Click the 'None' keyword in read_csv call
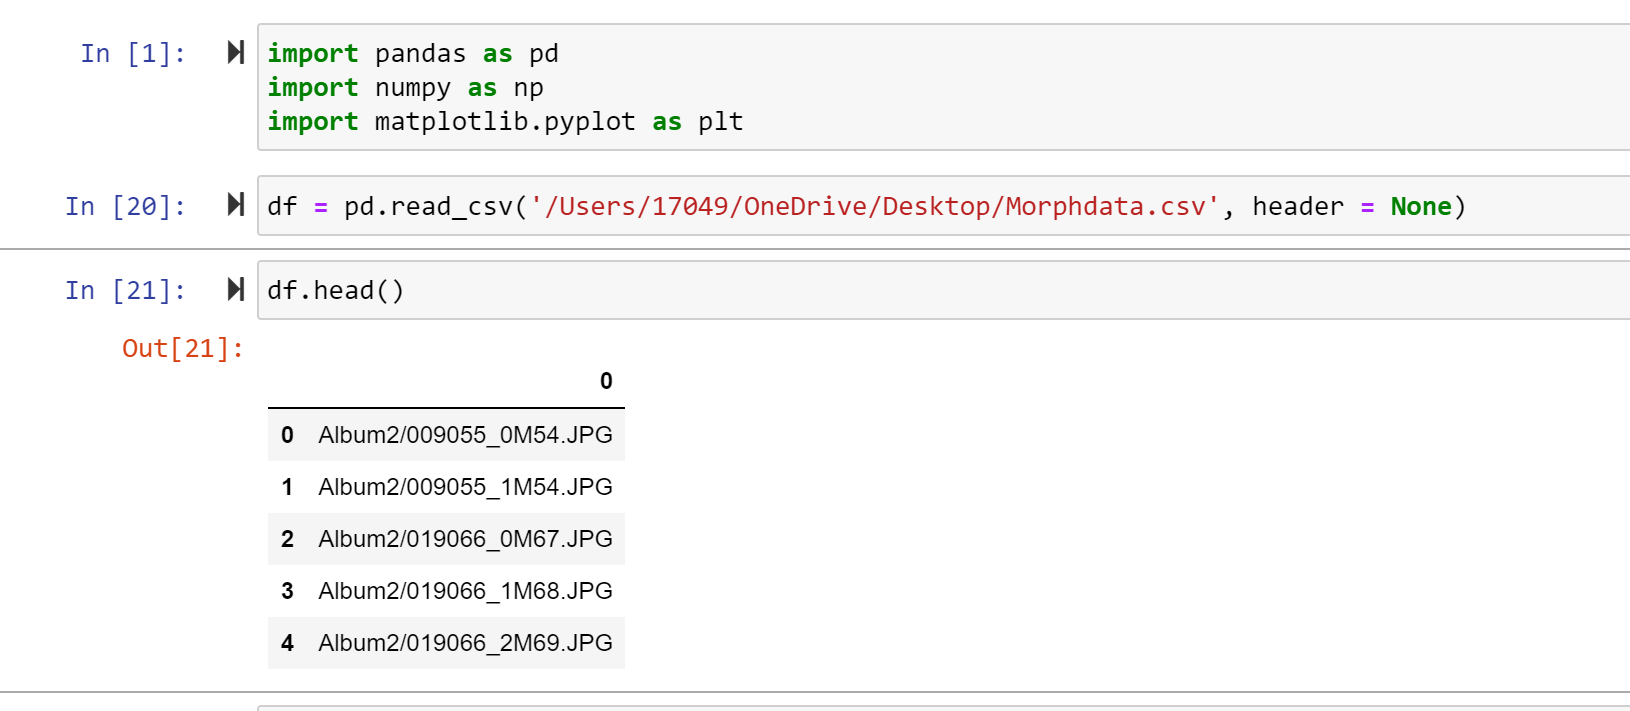 [x=1421, y=206]
